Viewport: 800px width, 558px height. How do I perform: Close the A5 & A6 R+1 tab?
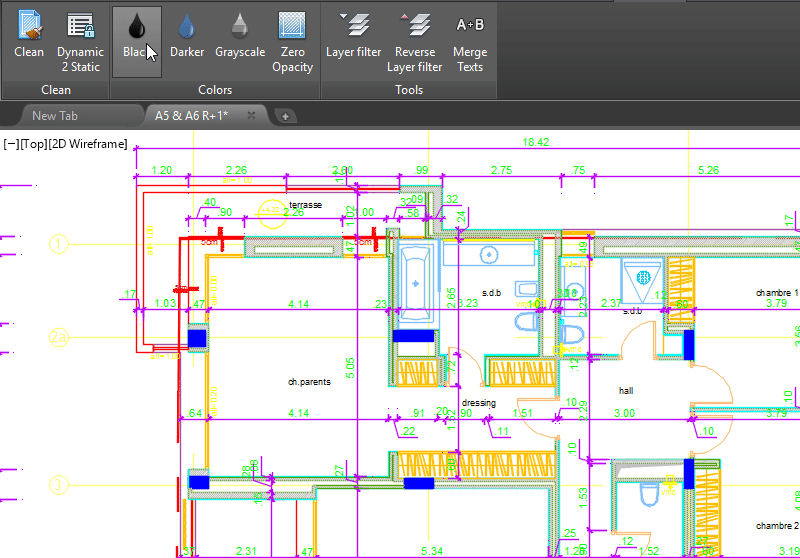click(x=252, y=116)
